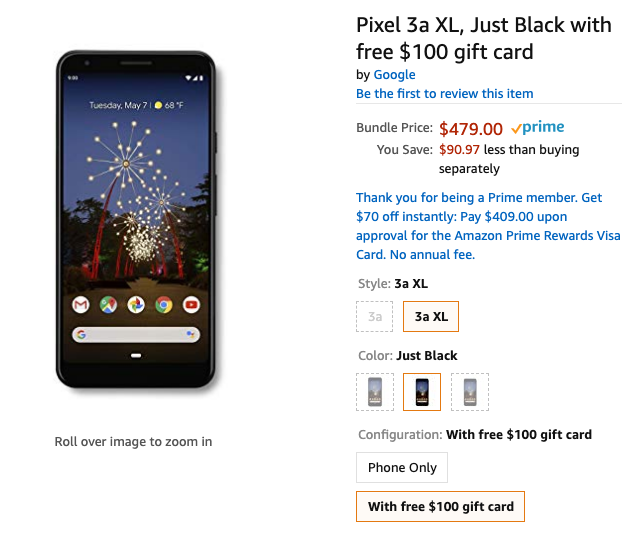Click the Prime logo beside the price

(537, 128)
